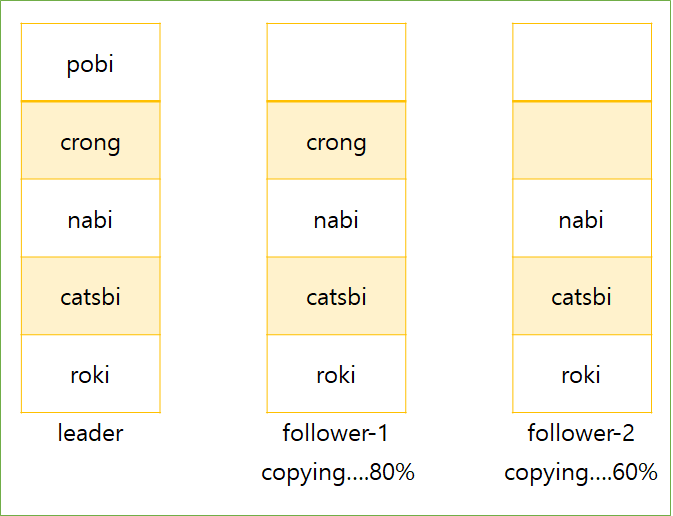Click the follower-1 label
This screenshot has height=516, width=673.
335,433
